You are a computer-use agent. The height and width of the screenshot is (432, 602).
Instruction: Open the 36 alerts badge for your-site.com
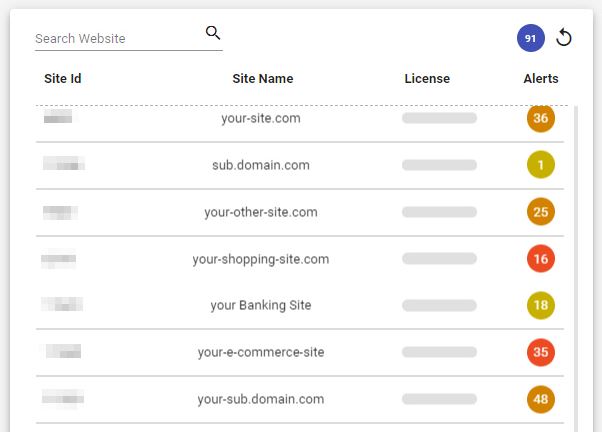[541, 118]
